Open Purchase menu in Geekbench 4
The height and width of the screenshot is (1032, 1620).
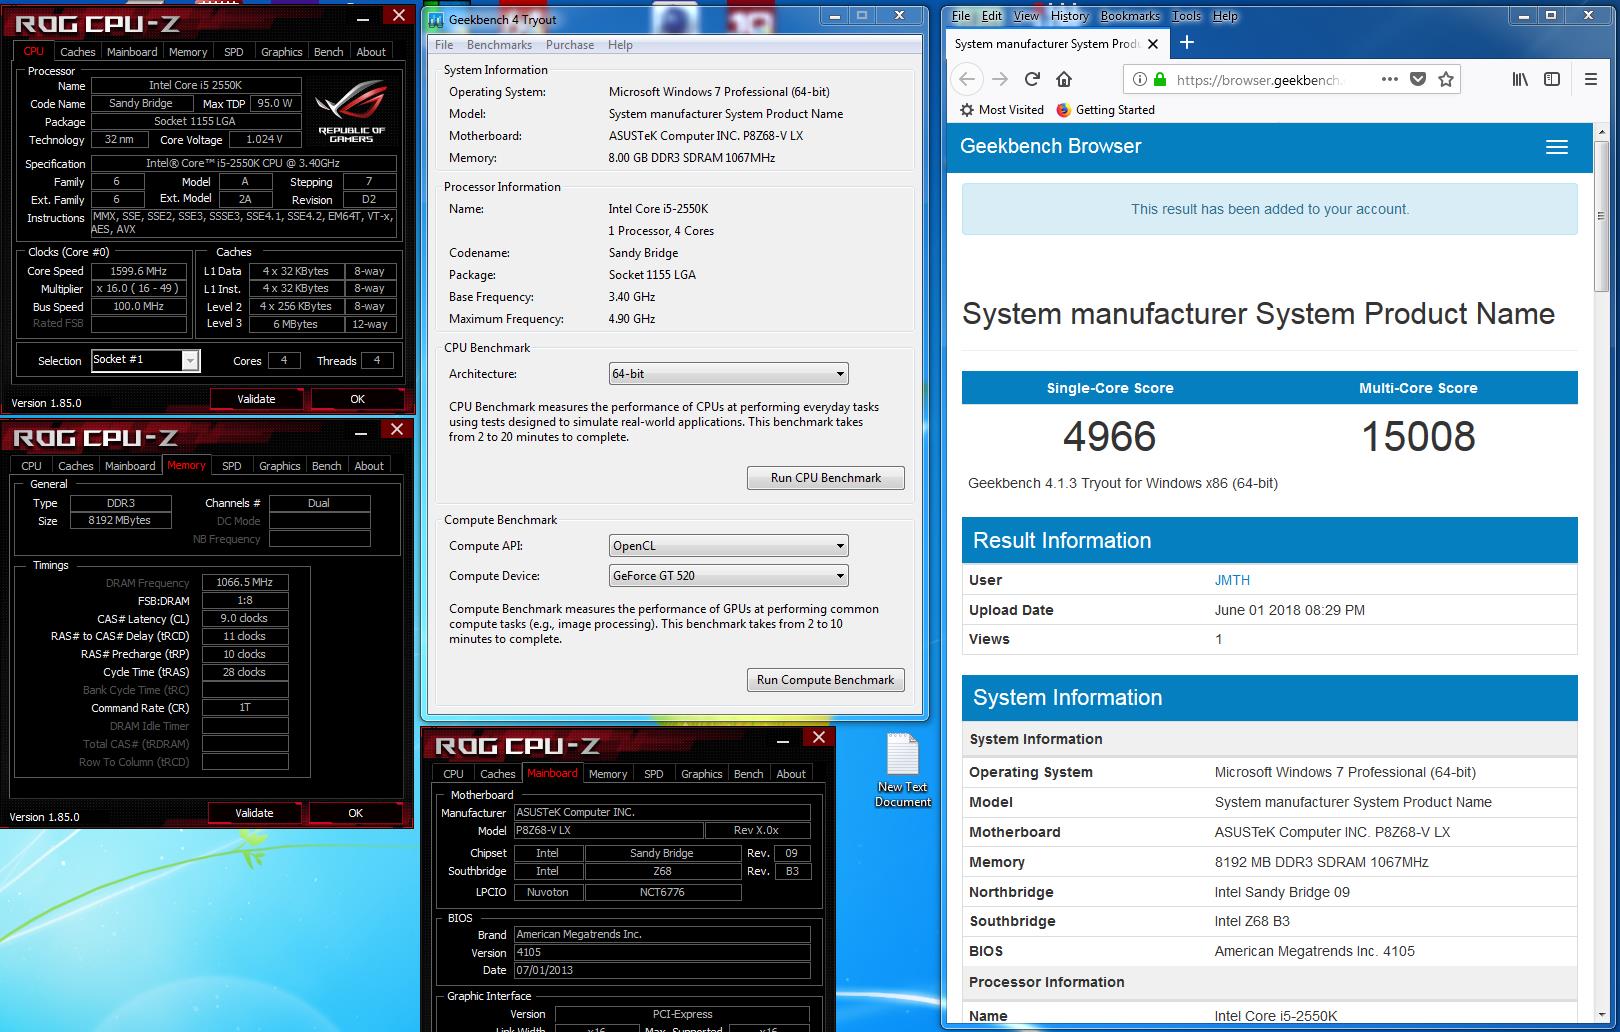click(570, 45)
